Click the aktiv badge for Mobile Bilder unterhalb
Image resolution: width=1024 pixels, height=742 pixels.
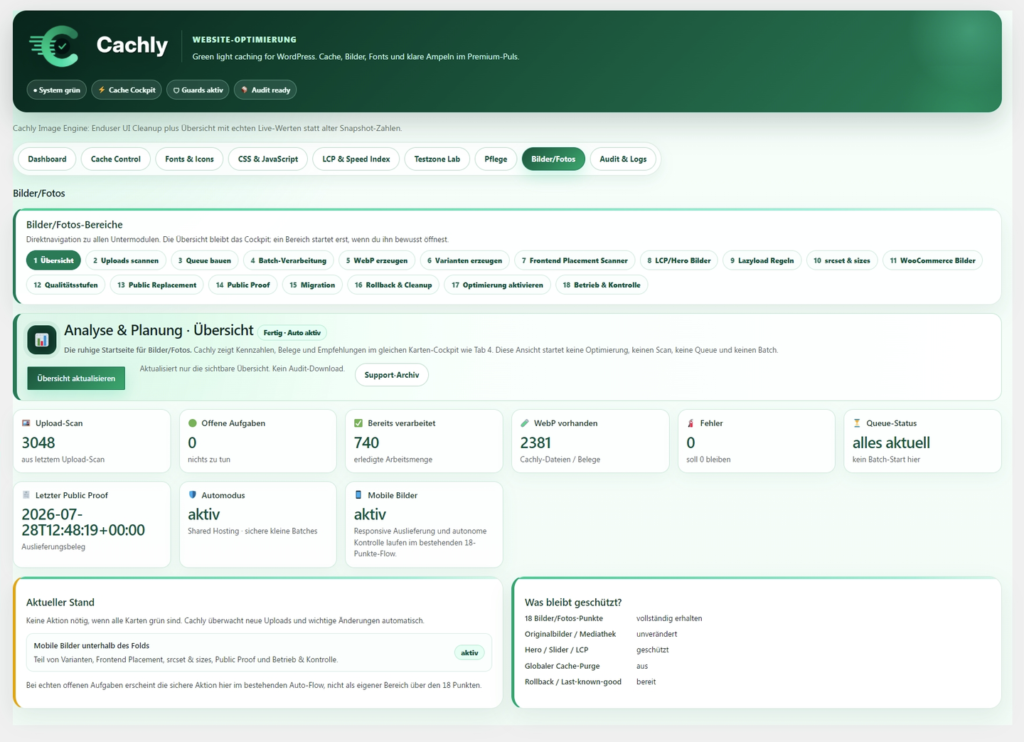[x=470, y=653]
